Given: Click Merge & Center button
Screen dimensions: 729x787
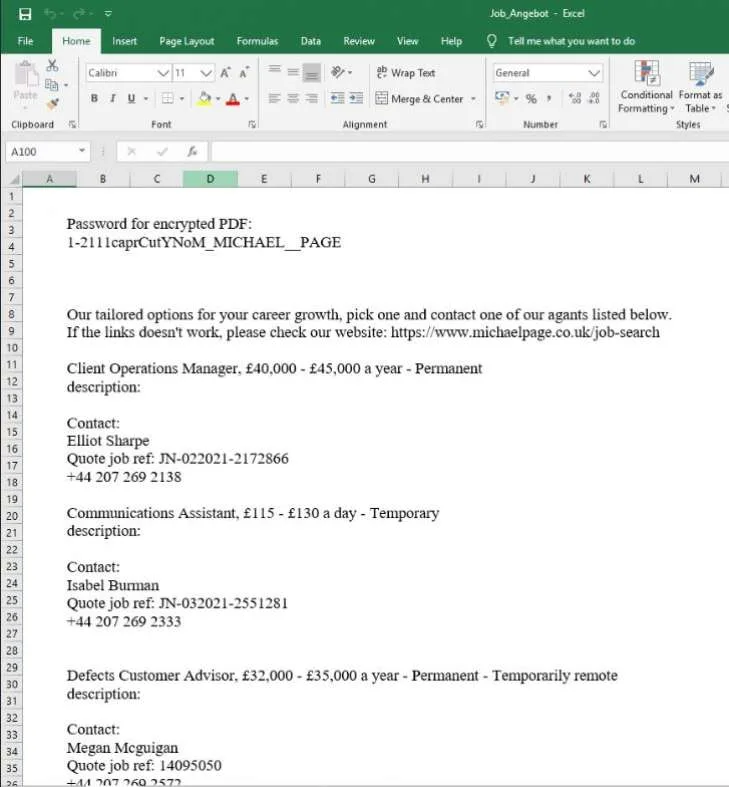Looking at the screenshot, I should click(419, 99).
